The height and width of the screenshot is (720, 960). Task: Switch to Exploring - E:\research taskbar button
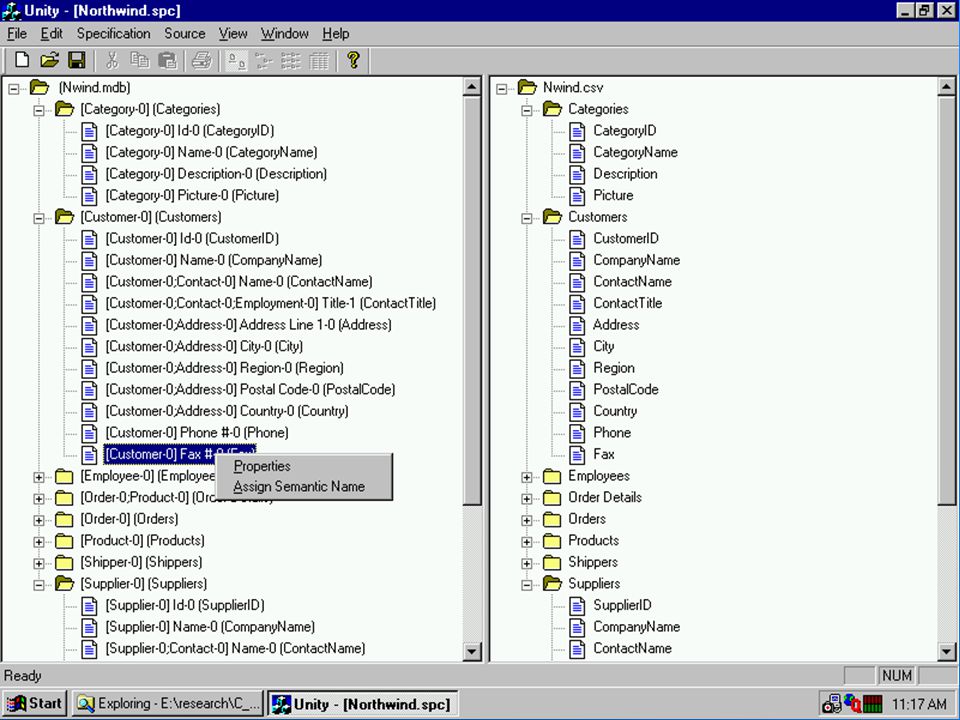[168, 704]
